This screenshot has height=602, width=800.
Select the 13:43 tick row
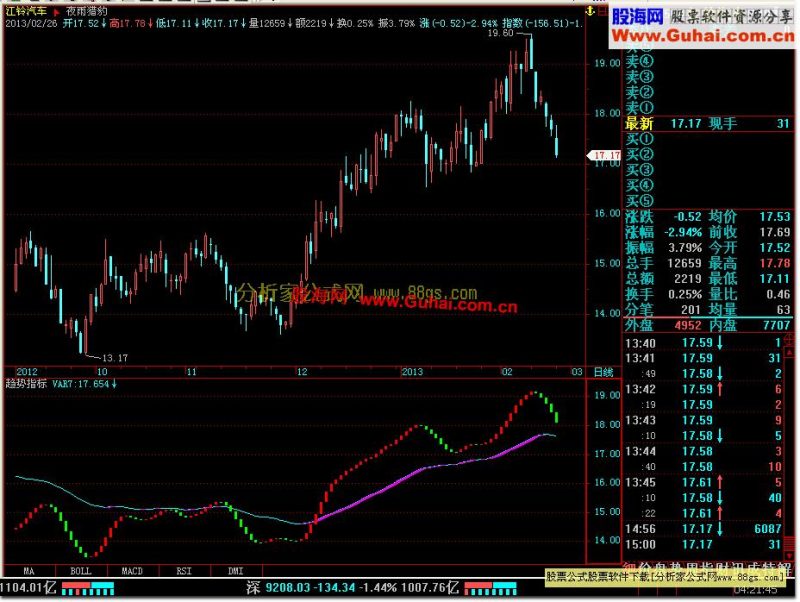tap(704, 420)
